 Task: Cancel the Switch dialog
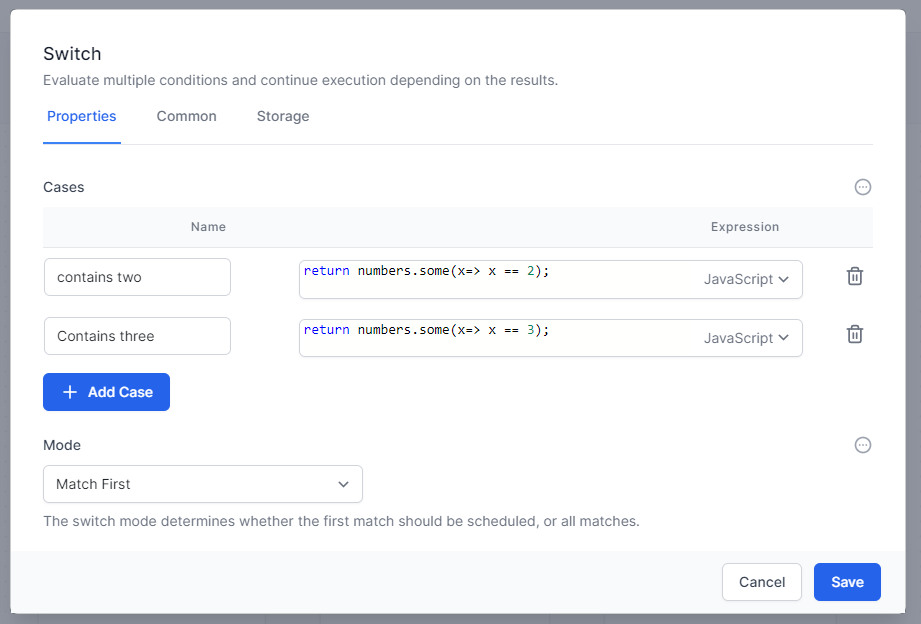pyautogui.click(x=762, y=582)
